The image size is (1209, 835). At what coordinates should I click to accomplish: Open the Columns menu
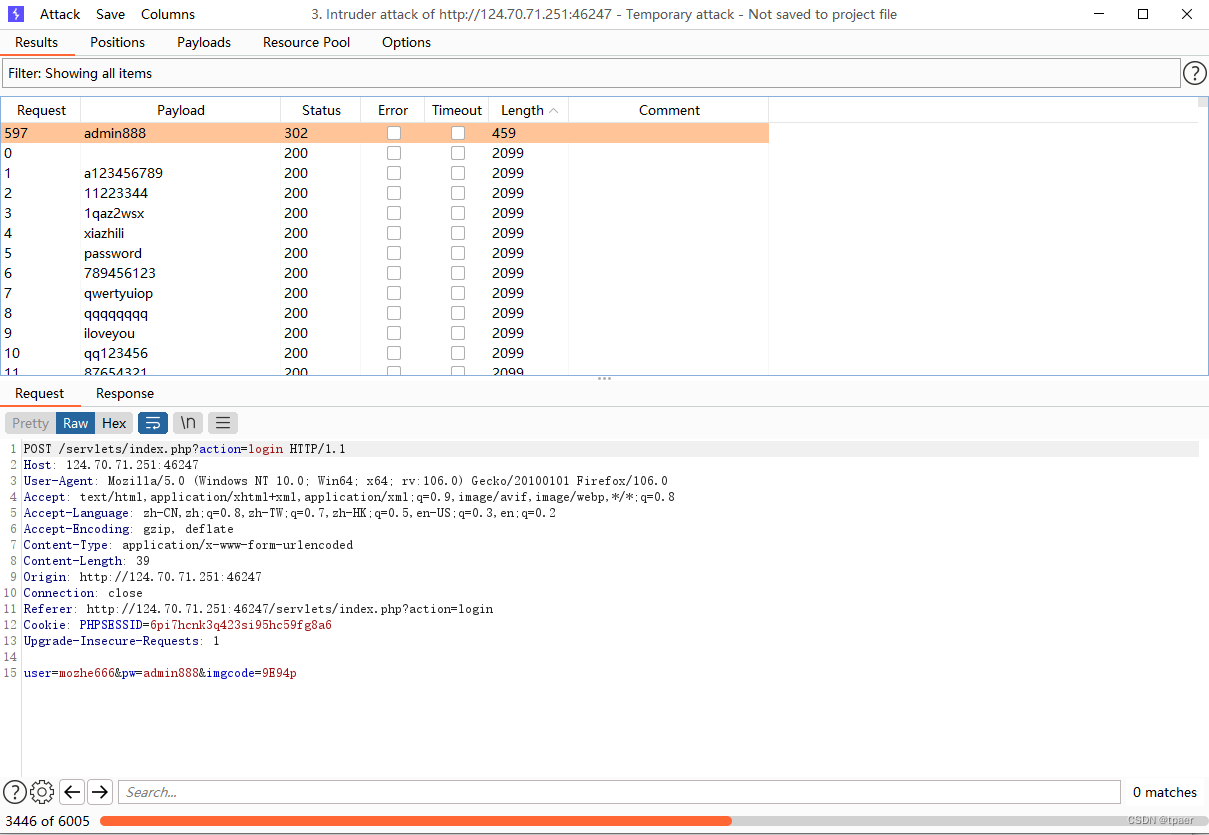pyautogui.click(x=168, y=14)
